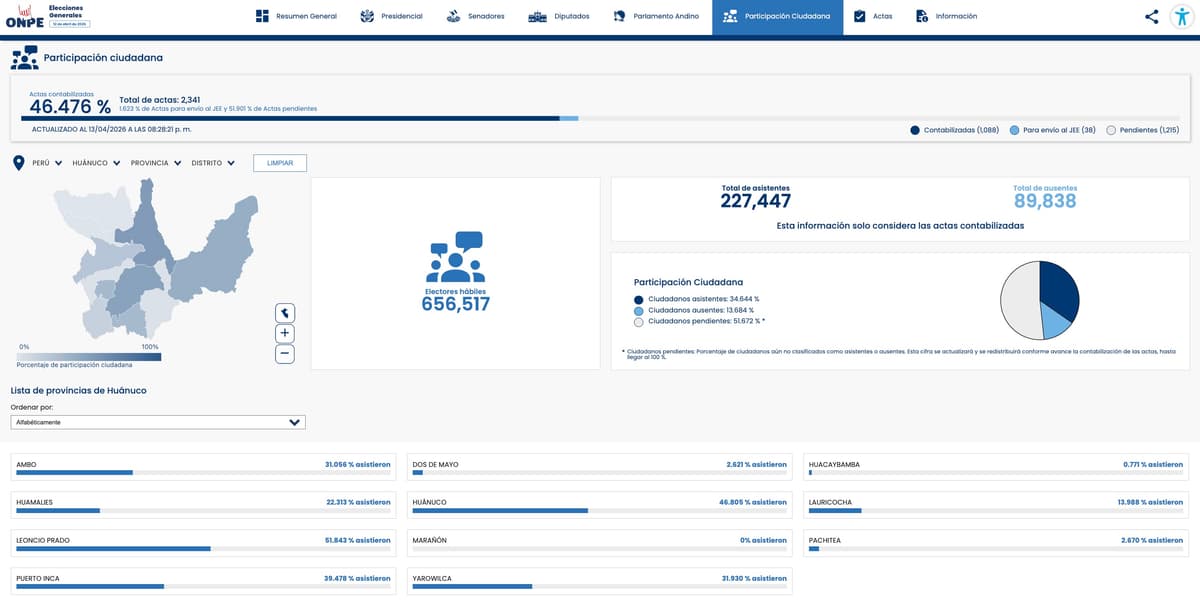
Task: Open the accessibility options icon
Action: click(1182, 16)
